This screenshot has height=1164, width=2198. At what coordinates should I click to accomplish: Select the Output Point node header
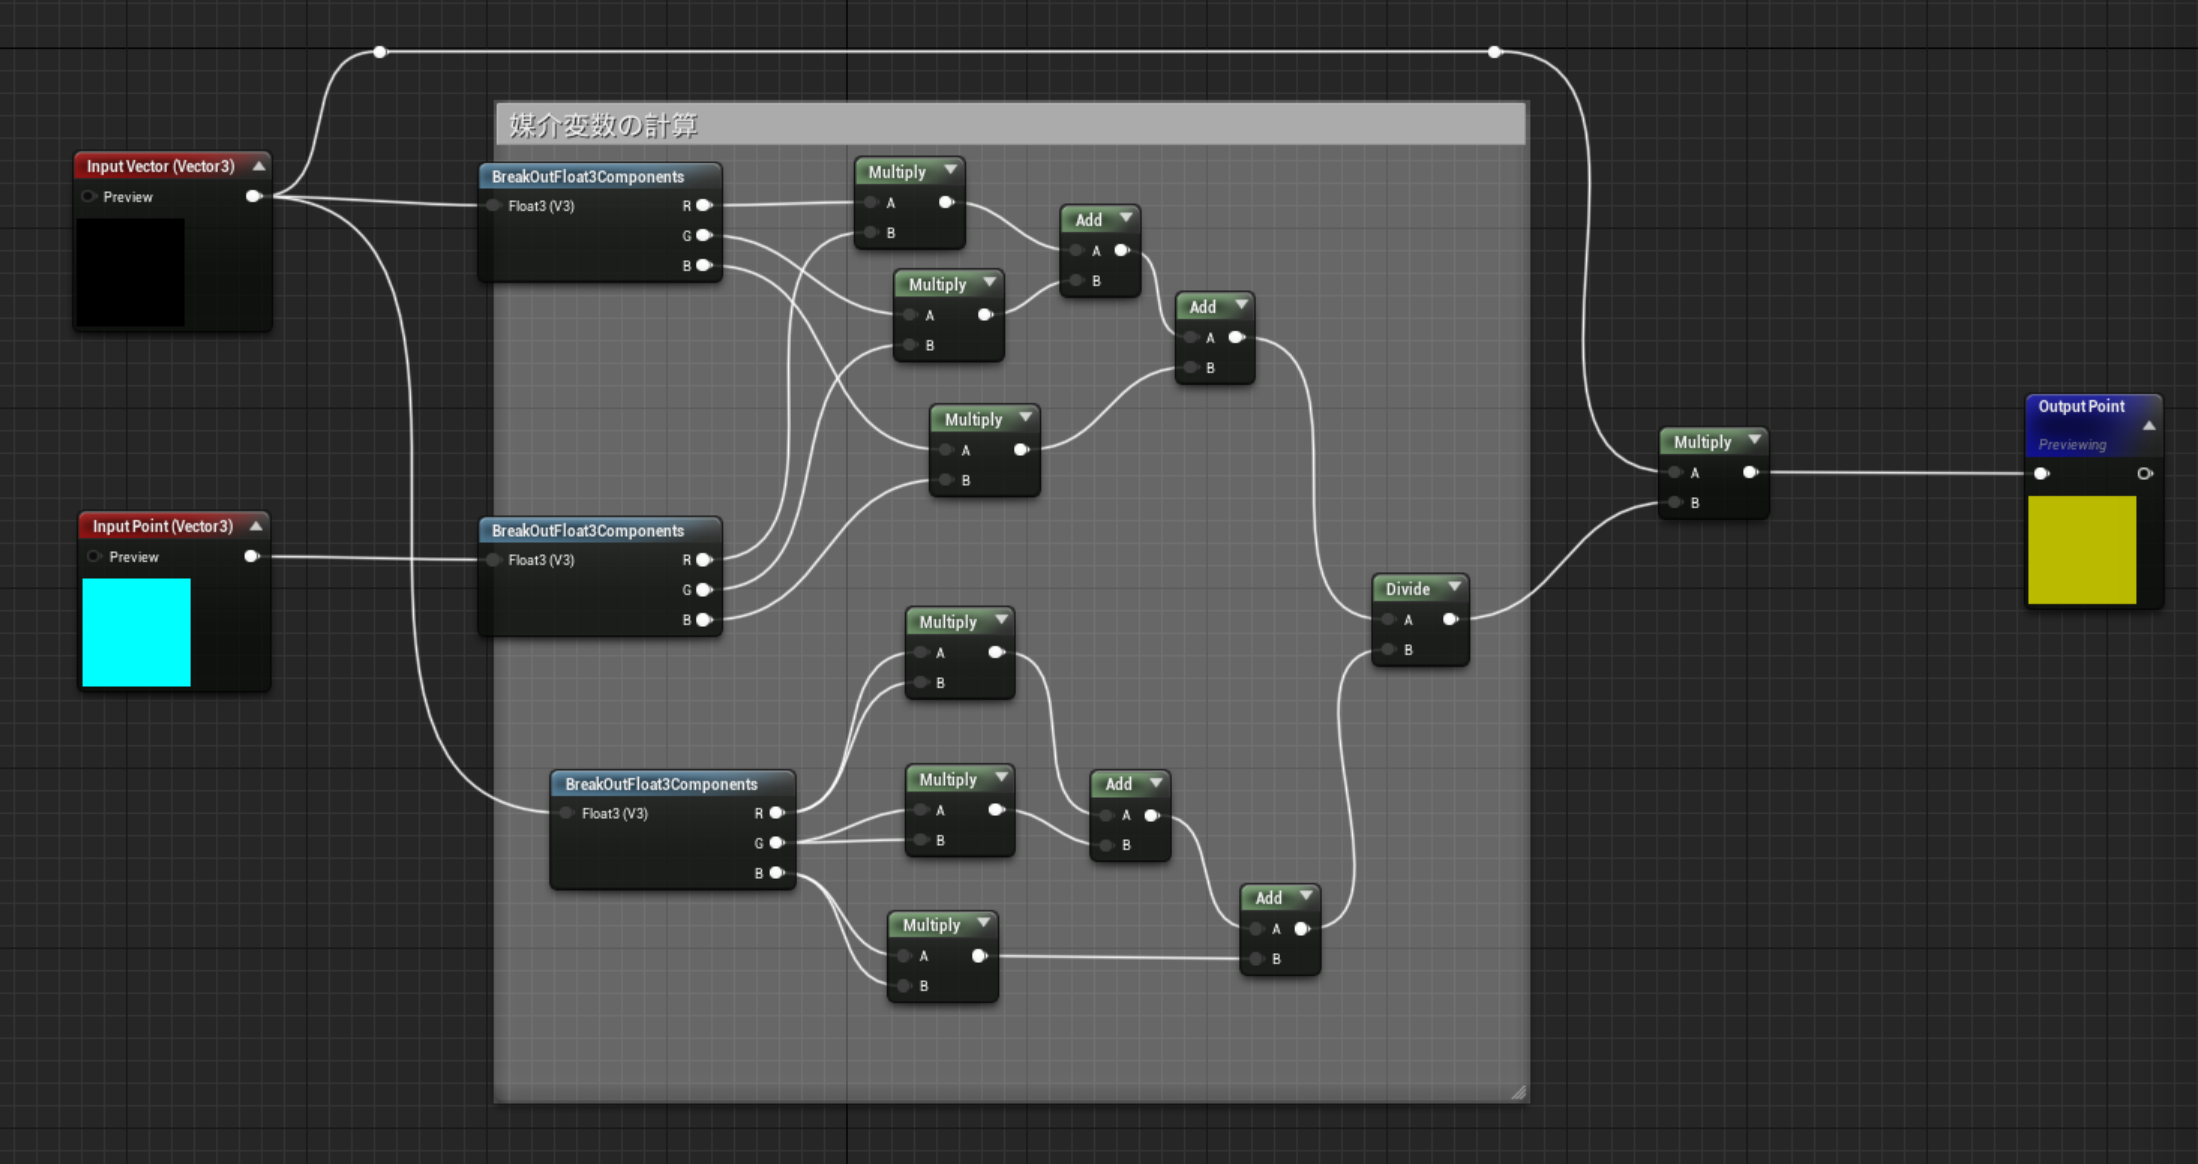[2081, 407]
